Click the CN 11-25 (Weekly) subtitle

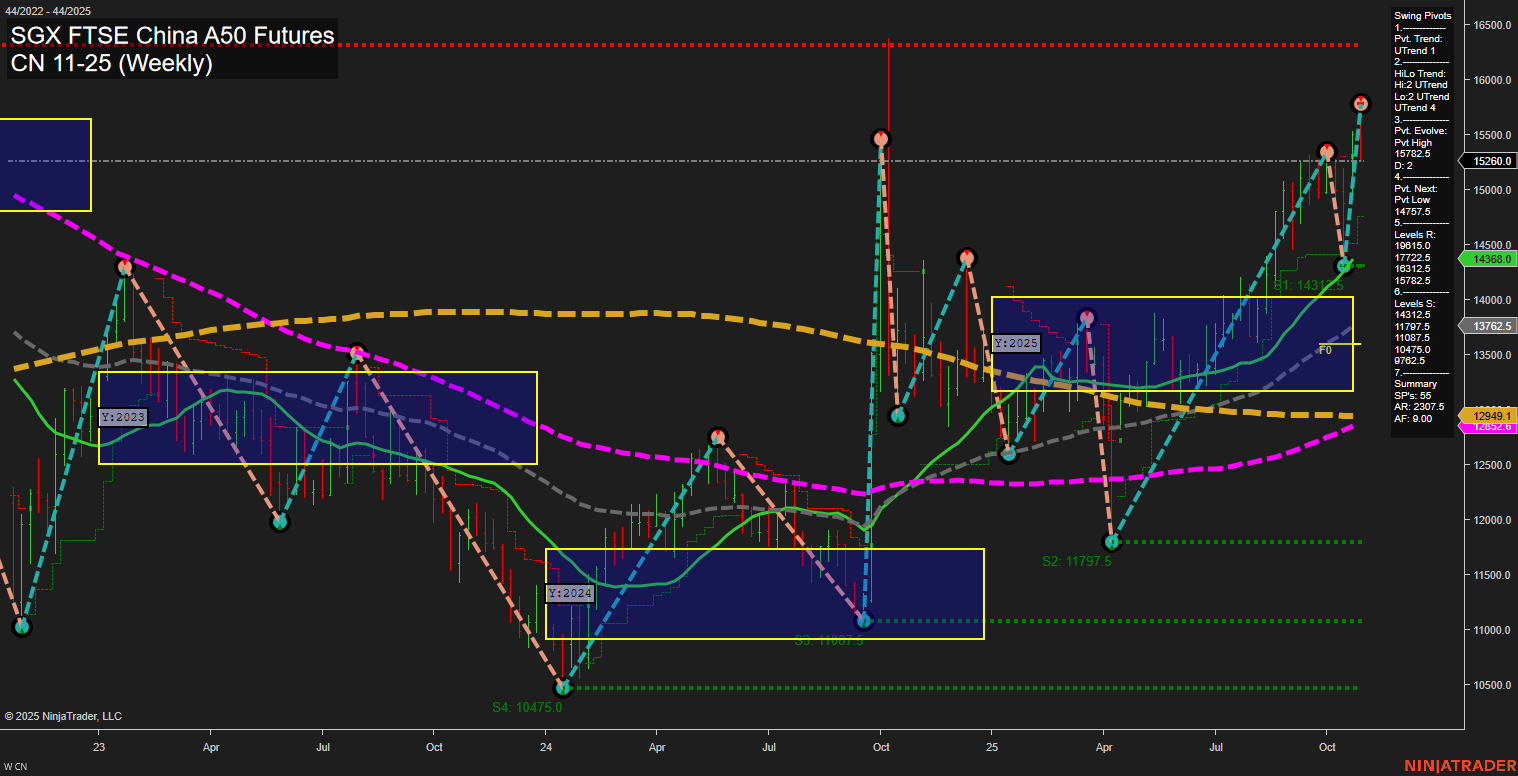[x=111, y=64]
